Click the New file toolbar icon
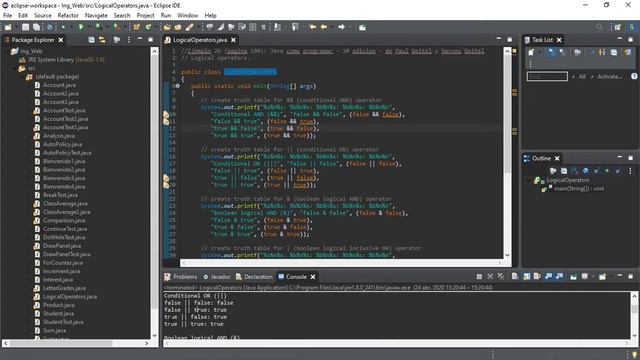Image resolution: width=640 pixels, height=360 pixels. (8, 27)
